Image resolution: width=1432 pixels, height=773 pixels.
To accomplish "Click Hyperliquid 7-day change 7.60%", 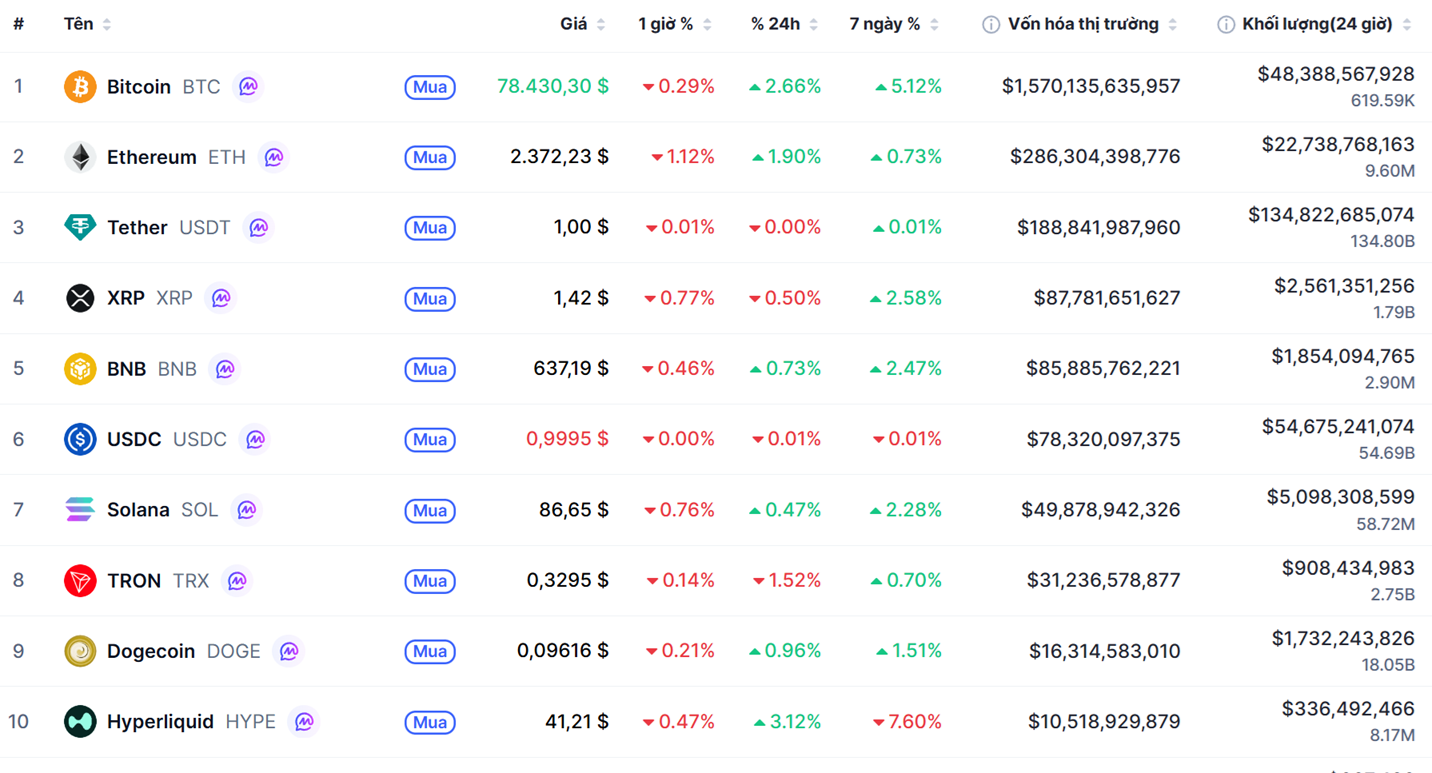I will 907,721.
